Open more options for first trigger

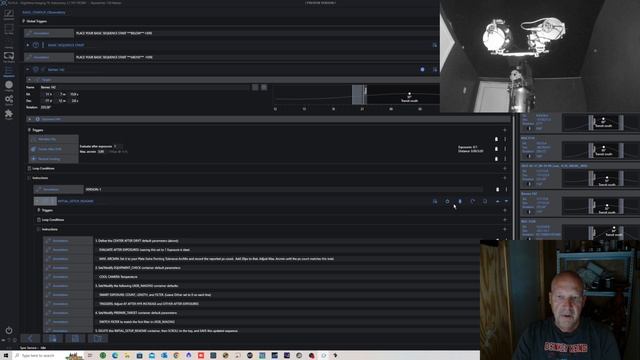pos(505,139)
